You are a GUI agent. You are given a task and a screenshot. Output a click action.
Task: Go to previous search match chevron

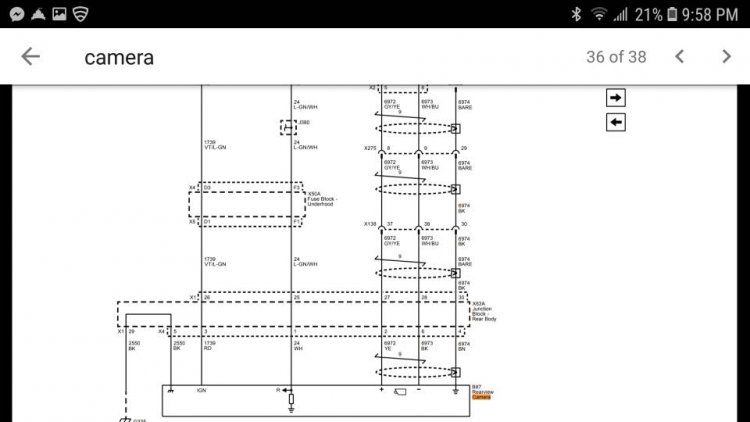(x=679, y=56)
